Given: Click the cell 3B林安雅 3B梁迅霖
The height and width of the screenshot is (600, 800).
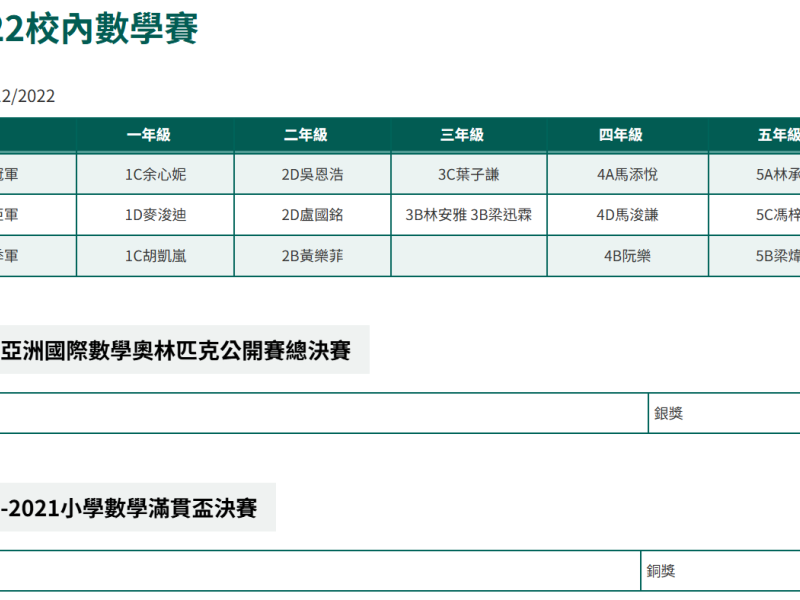Looking at the screenshot, I should 469,215.
